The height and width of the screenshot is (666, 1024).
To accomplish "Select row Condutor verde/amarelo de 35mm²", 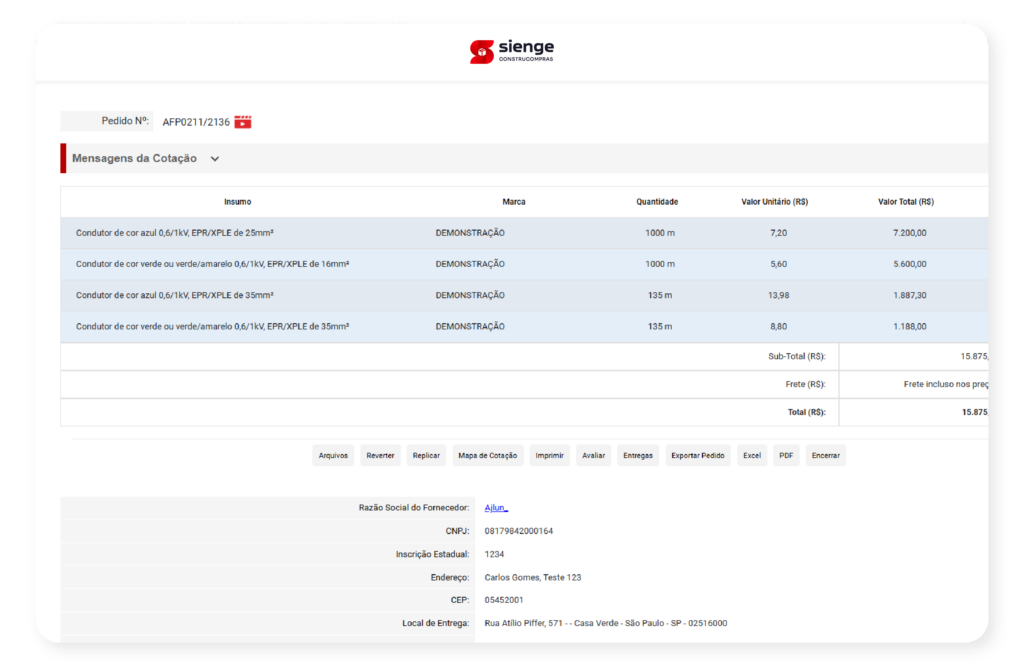I will tap(524, 326).
